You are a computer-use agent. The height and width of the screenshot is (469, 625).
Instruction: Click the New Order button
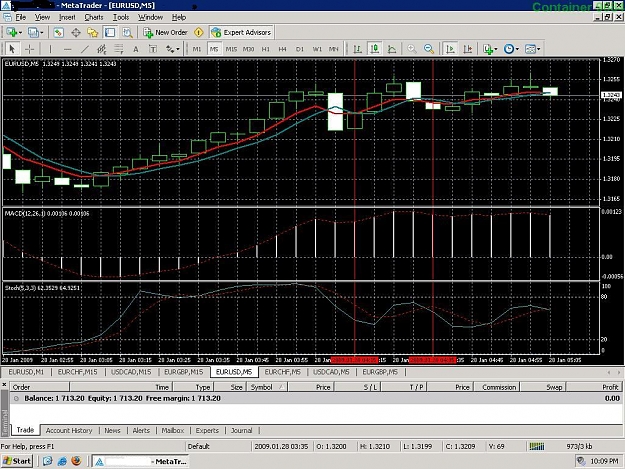pos(165,33)
